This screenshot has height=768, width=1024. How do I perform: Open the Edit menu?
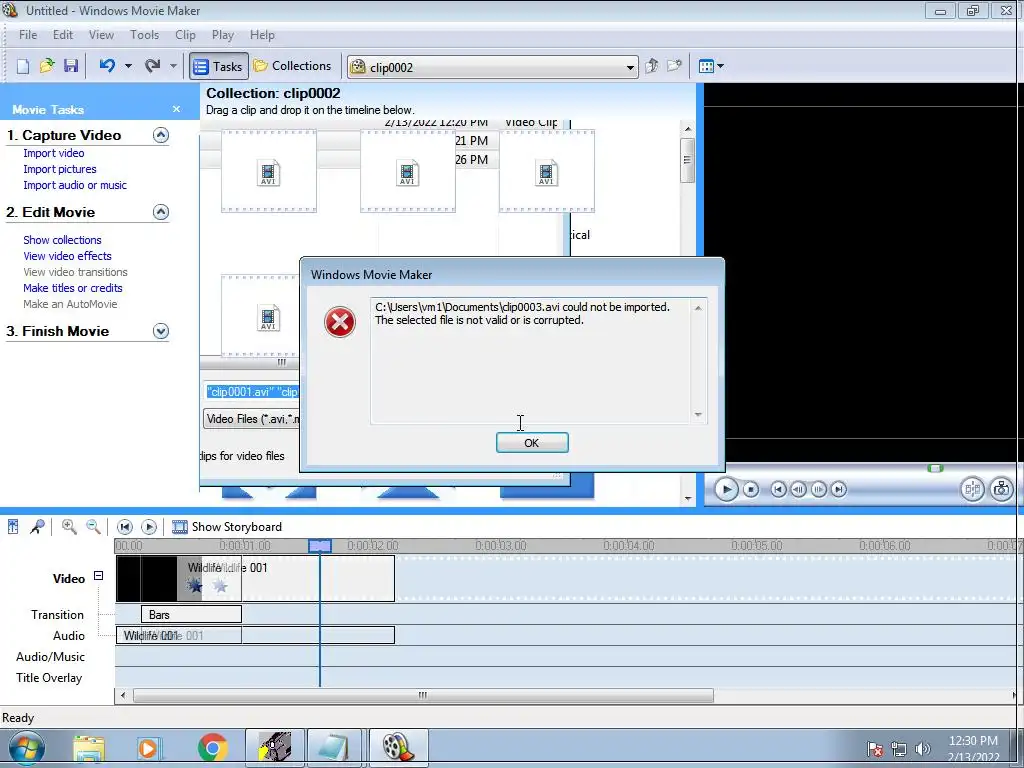point(63,35)
